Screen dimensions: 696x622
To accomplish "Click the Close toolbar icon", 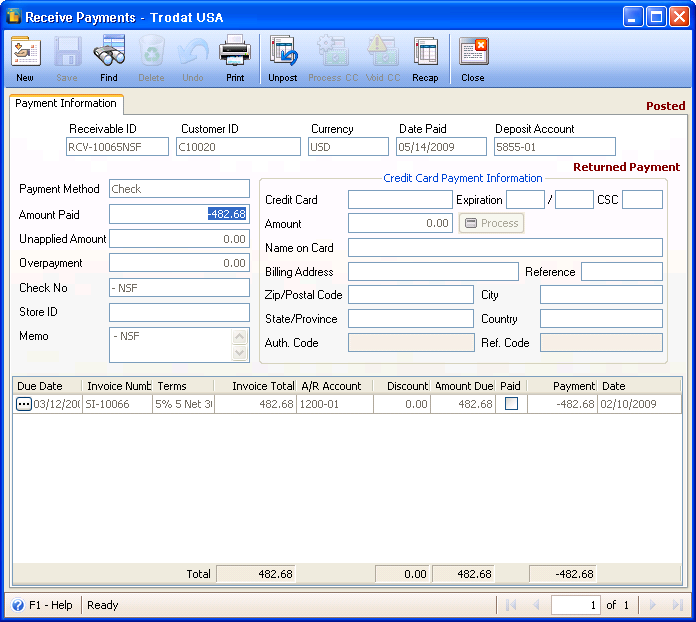I will 473,52.
